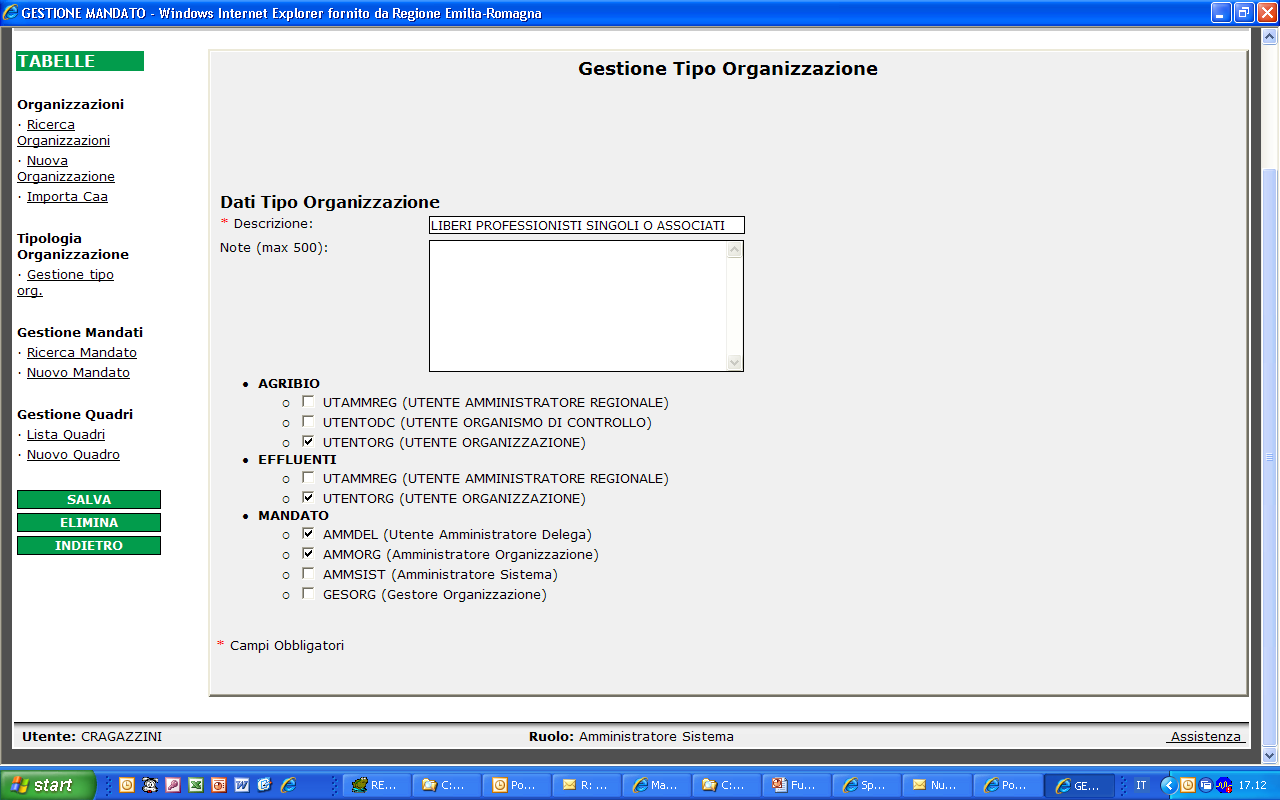Click the Utente: CRAGAZZINI text

(92, 736)
